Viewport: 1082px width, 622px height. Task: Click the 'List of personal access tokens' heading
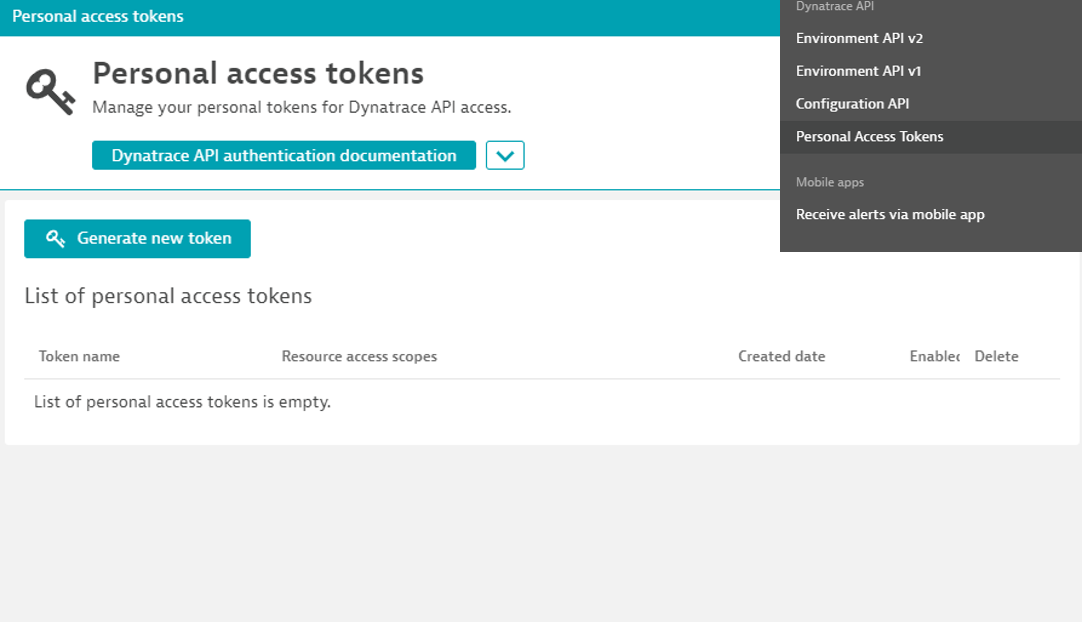[x=168, y=296]
